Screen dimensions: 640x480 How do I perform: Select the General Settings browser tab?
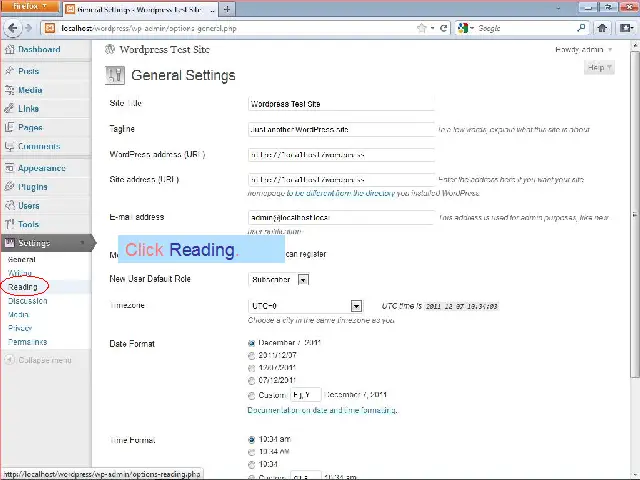pyautogui.click(x=140, y=9)
